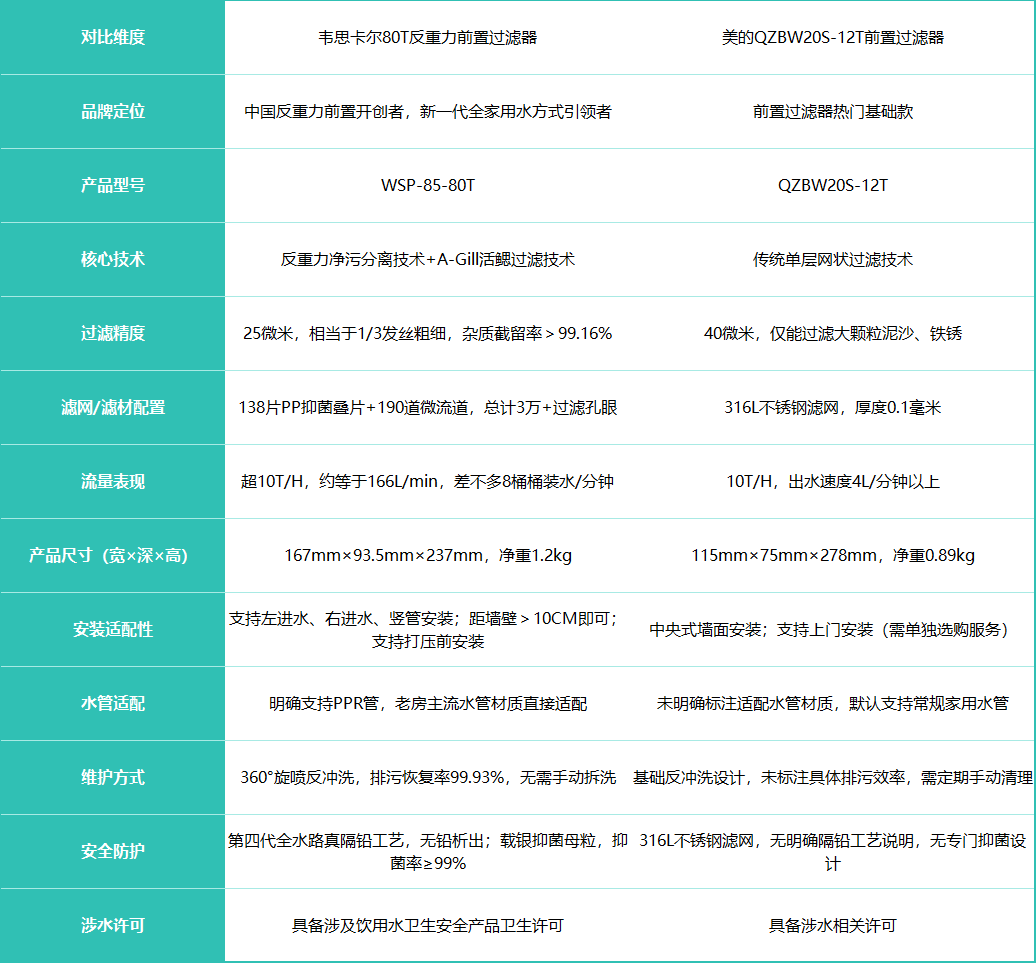Select the 传统单层网状过滤技术 cell
1036x963 pixels.
pos(832,260)
